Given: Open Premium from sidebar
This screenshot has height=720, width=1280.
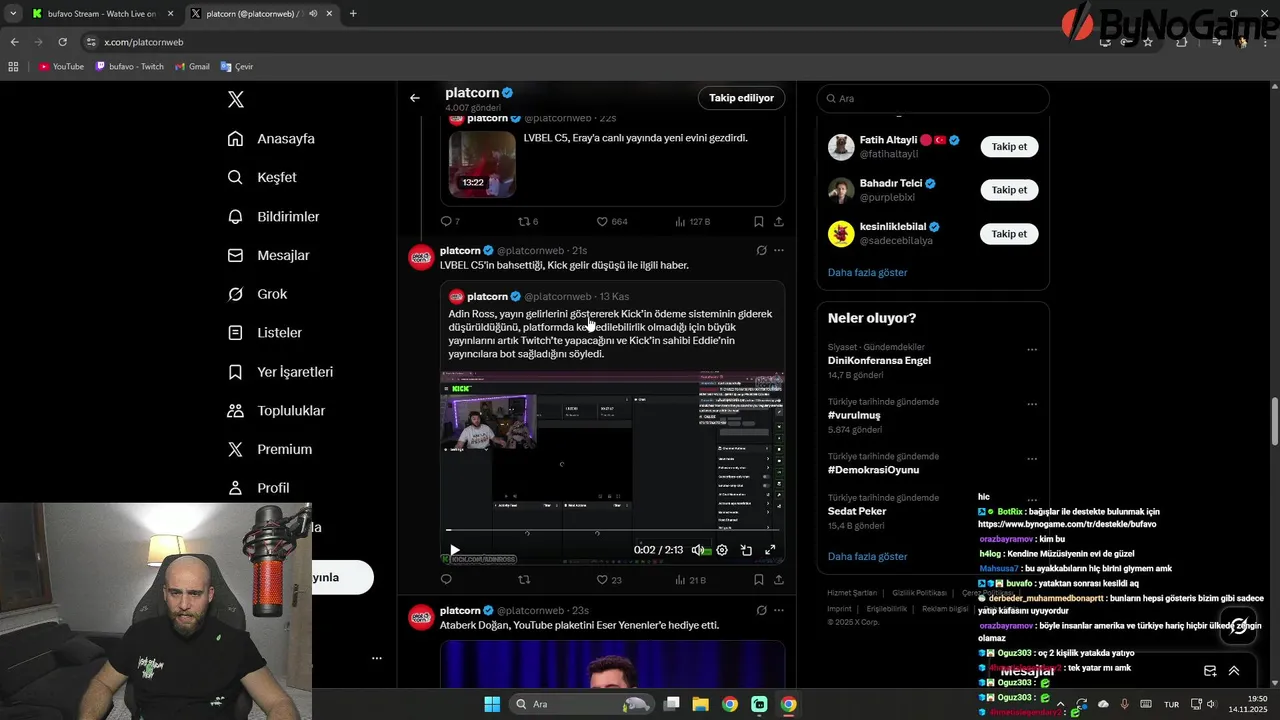Looking at the screenshot, I should [269, 449].
